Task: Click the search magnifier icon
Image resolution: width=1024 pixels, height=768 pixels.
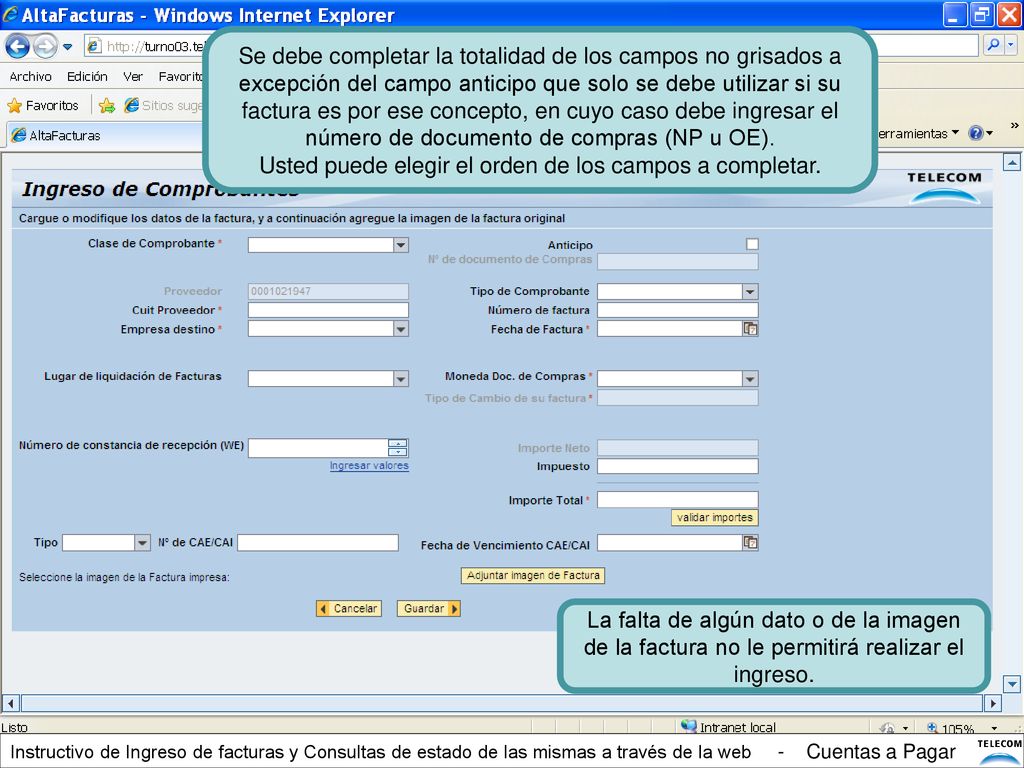Action: coord(993,45)
